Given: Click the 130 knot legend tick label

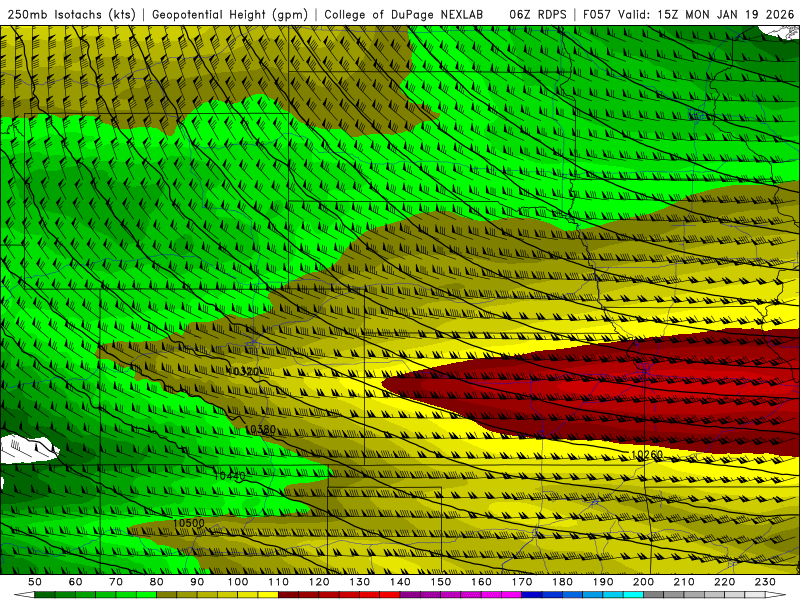Looking at the screenshot, I should tap(360, 582).
